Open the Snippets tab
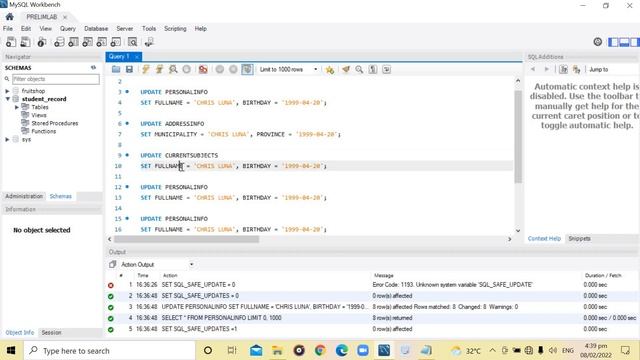The image size is (640, 360). coord(579,238)
